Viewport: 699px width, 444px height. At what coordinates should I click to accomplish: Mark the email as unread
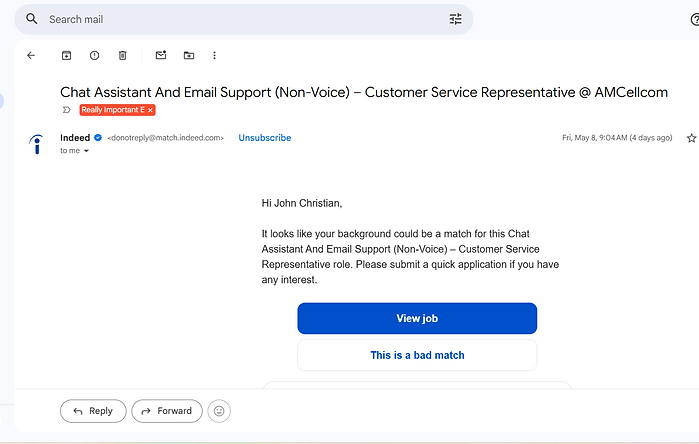click(161, 55)
